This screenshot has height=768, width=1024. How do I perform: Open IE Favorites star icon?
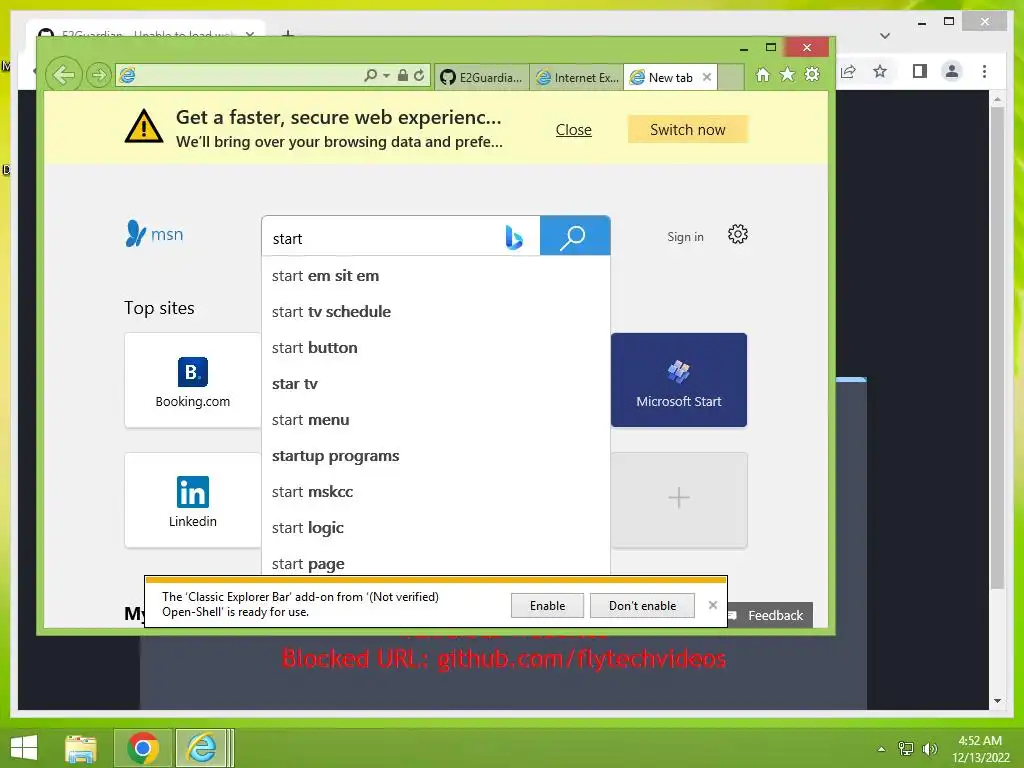click(x=788, y=75)
